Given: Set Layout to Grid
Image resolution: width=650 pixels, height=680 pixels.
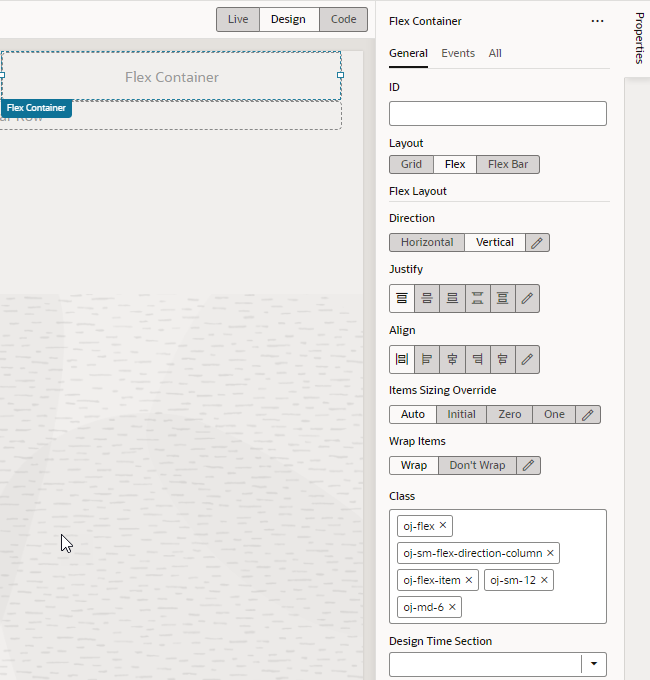Looking at the screenshot, I should 411,164.
